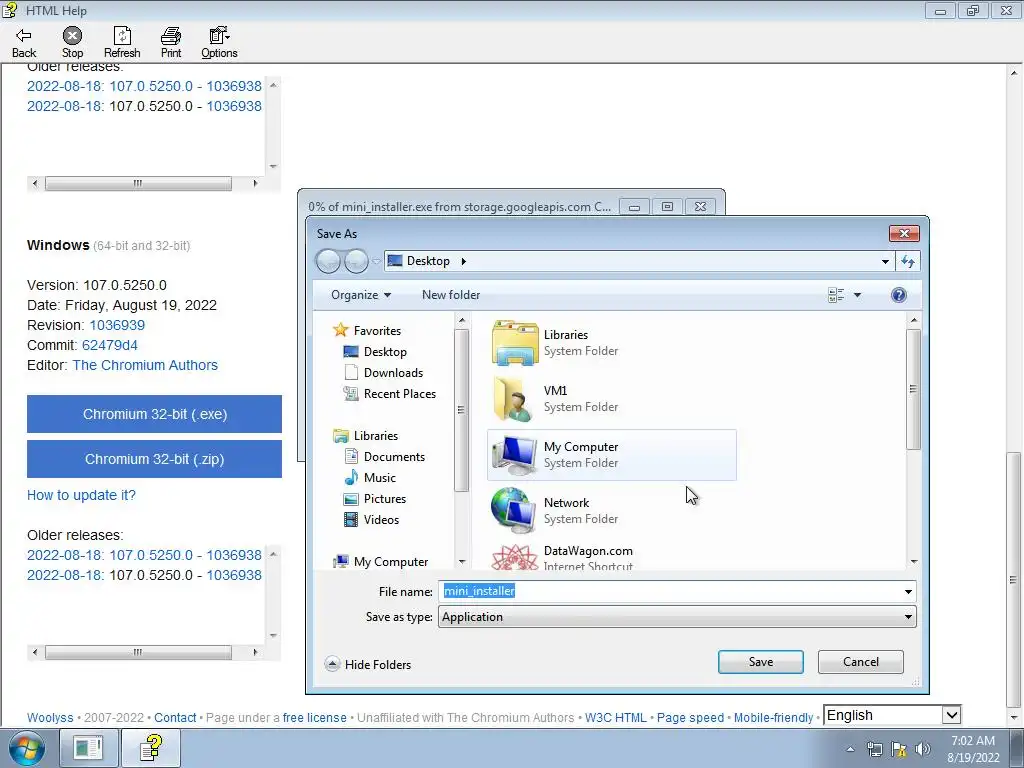Click the Woolyss footer link
This screenshot has height=768, width=1024.
coord(50,718)
